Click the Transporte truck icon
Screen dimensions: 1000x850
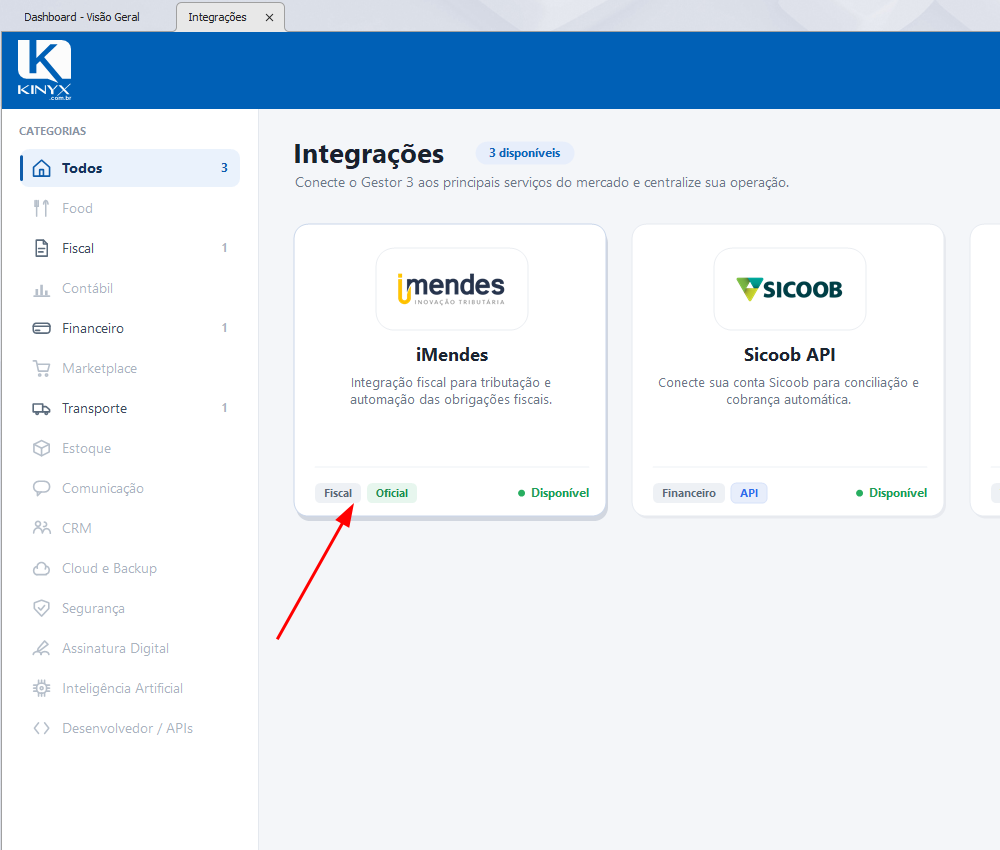tap(41, 409)
